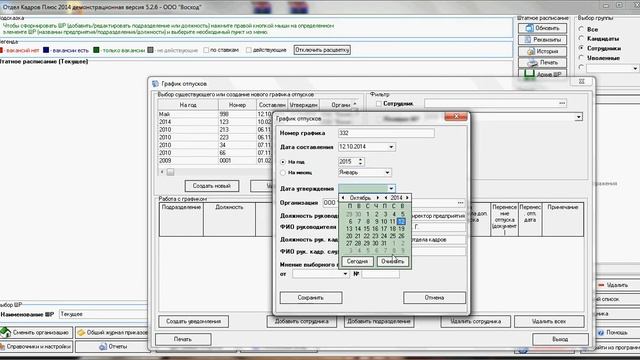The width and height of the screenshot is (640, 360).
Task: Click Сегодня in the calendar popup
Action: coord(357,261)
